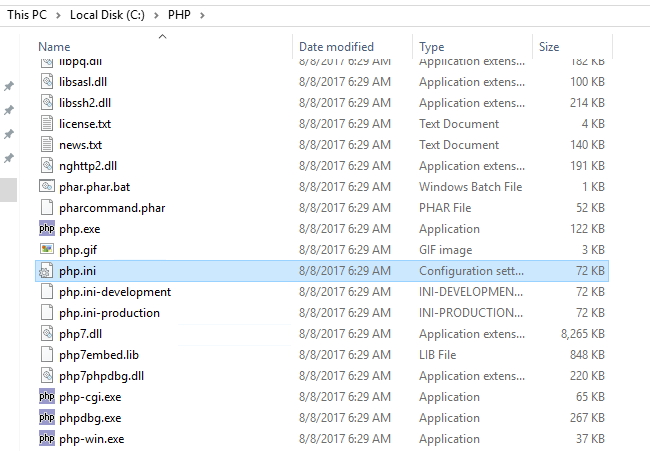Select the license.txt document icon
Screen dimensions: 650x451
47,124
